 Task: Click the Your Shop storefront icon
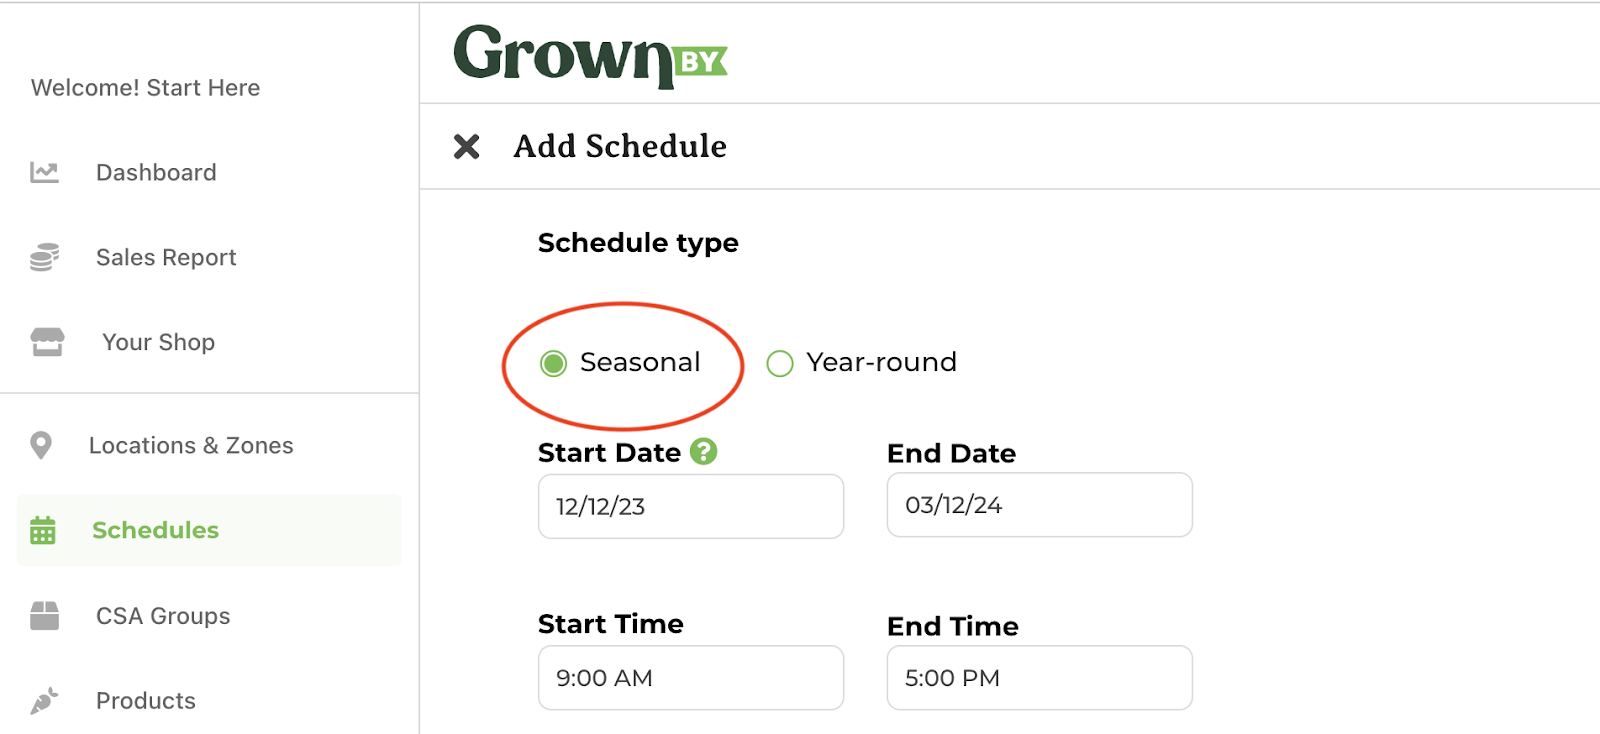47,342
